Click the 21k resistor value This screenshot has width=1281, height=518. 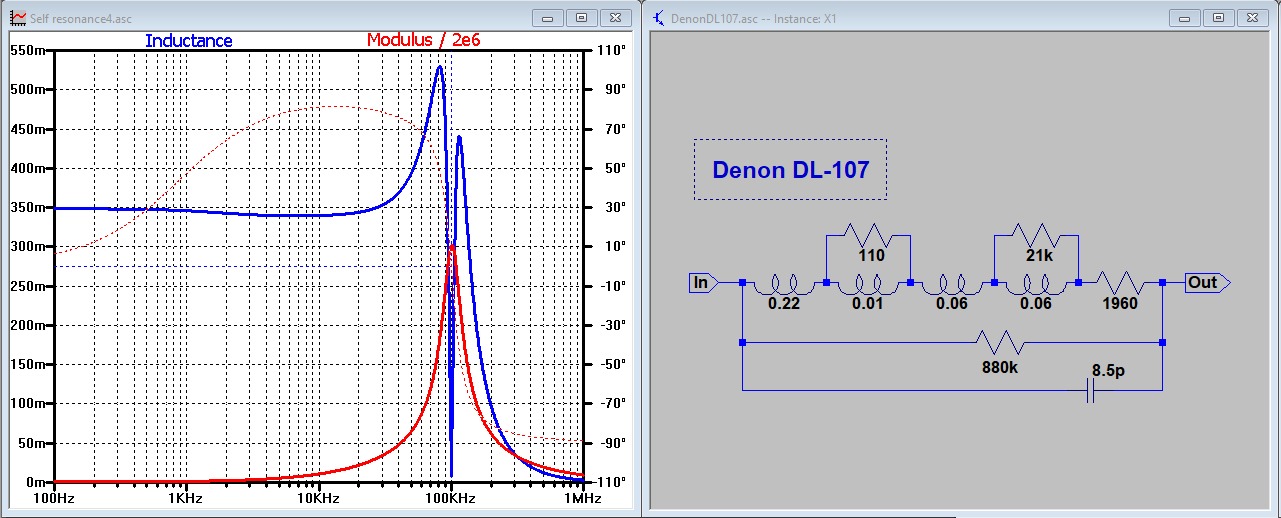coord(1039,256)
